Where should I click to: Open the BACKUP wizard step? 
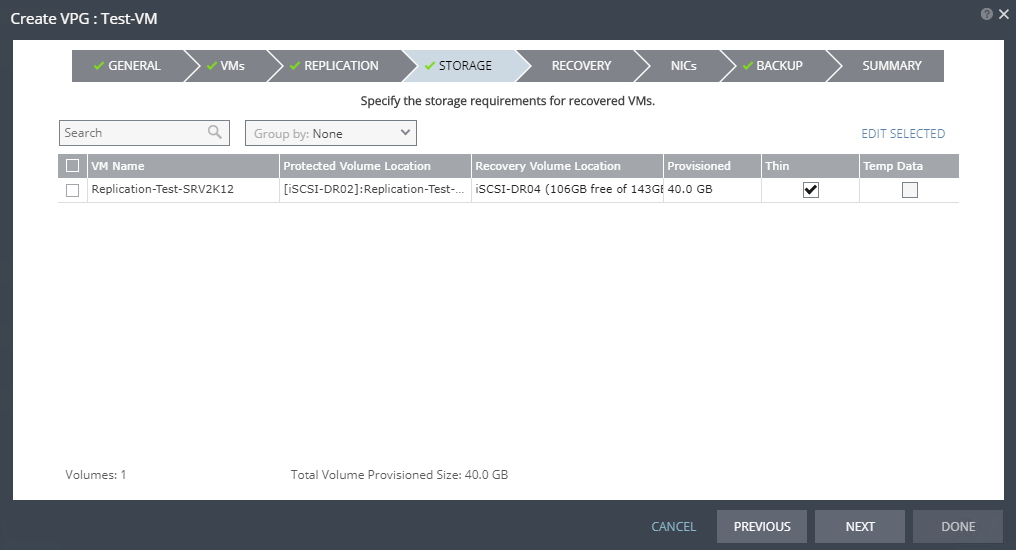(773, 66)
